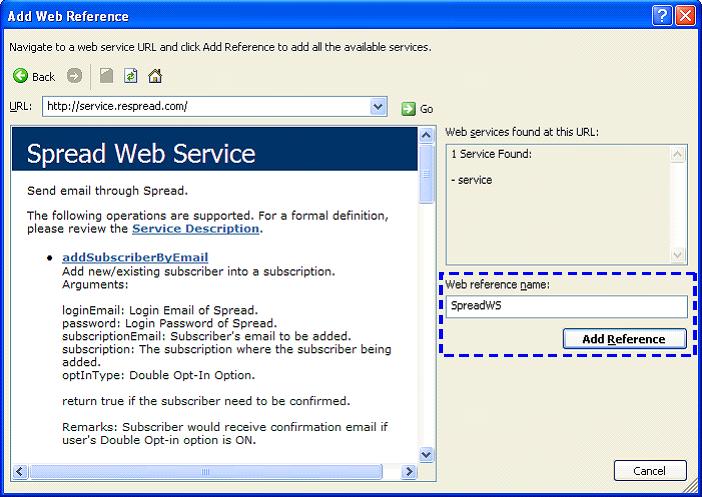Click 'optInType: Double Opt-In Option.' line
Image resolution: width=702 pixels, height=497 pixels.
(x=158, y=375)
